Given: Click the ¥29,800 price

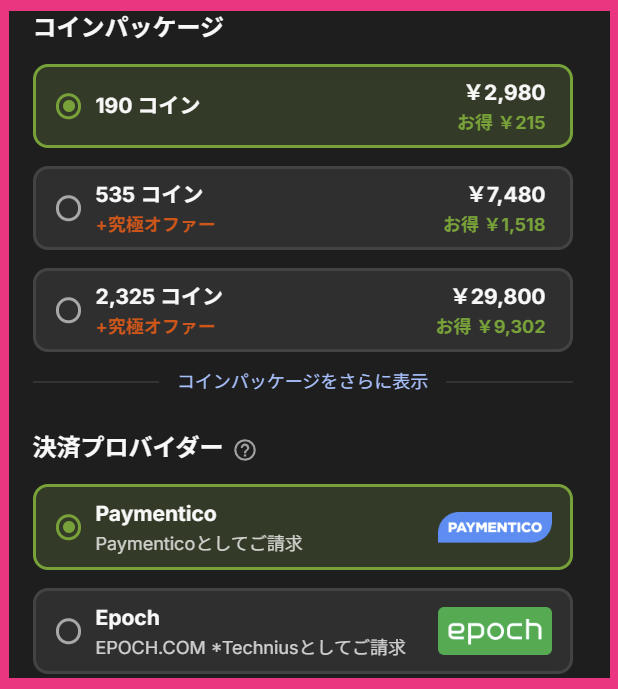Looking at the screenshot, I should click(x=498, y=297).
